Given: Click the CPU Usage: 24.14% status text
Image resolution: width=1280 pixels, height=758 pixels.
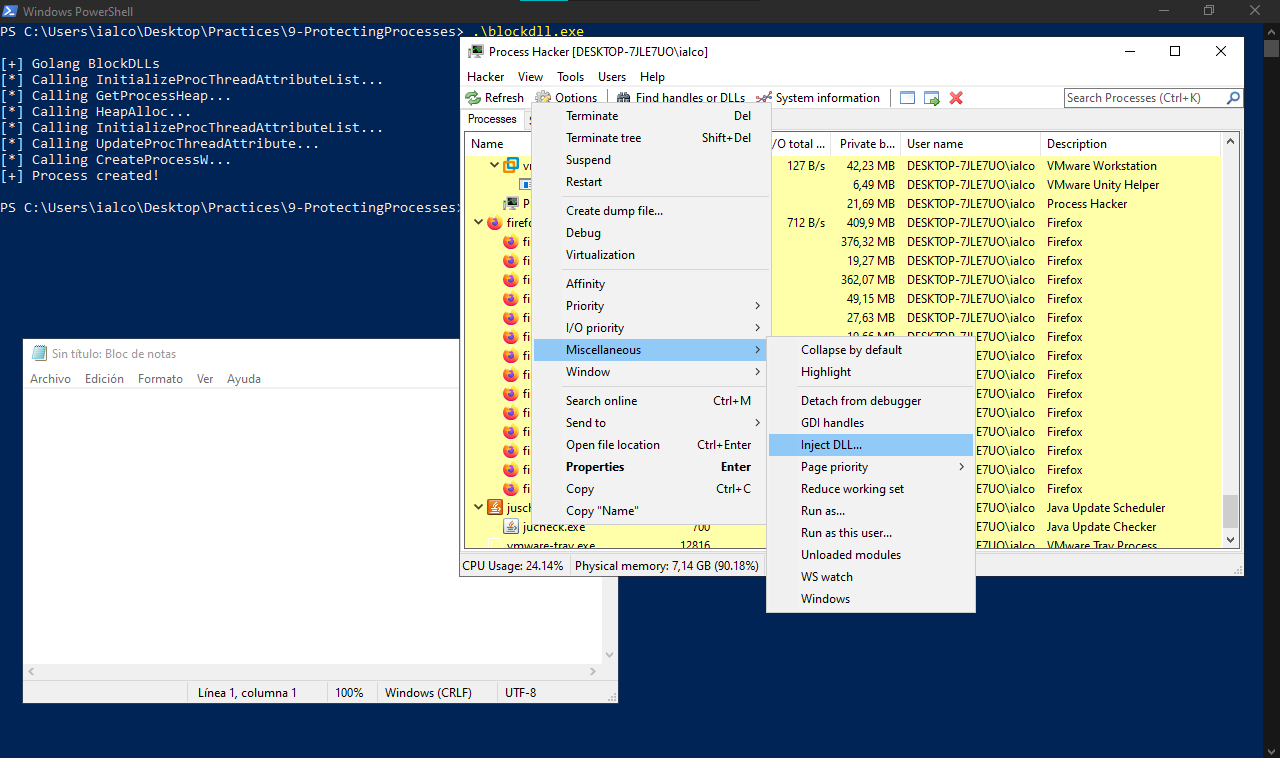Looking at the screenshot, I should [x=512, y=566].
